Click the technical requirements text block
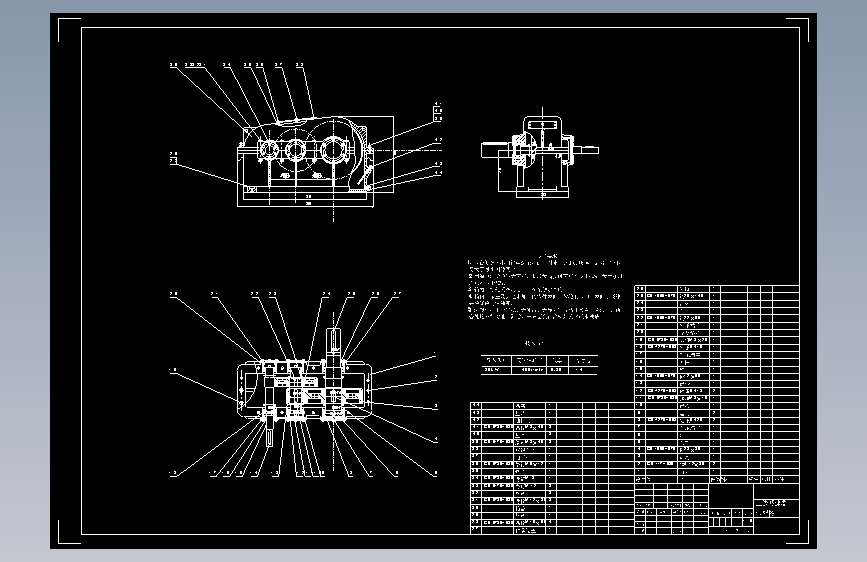The image size is (867, 562). [x=545, y=287]
